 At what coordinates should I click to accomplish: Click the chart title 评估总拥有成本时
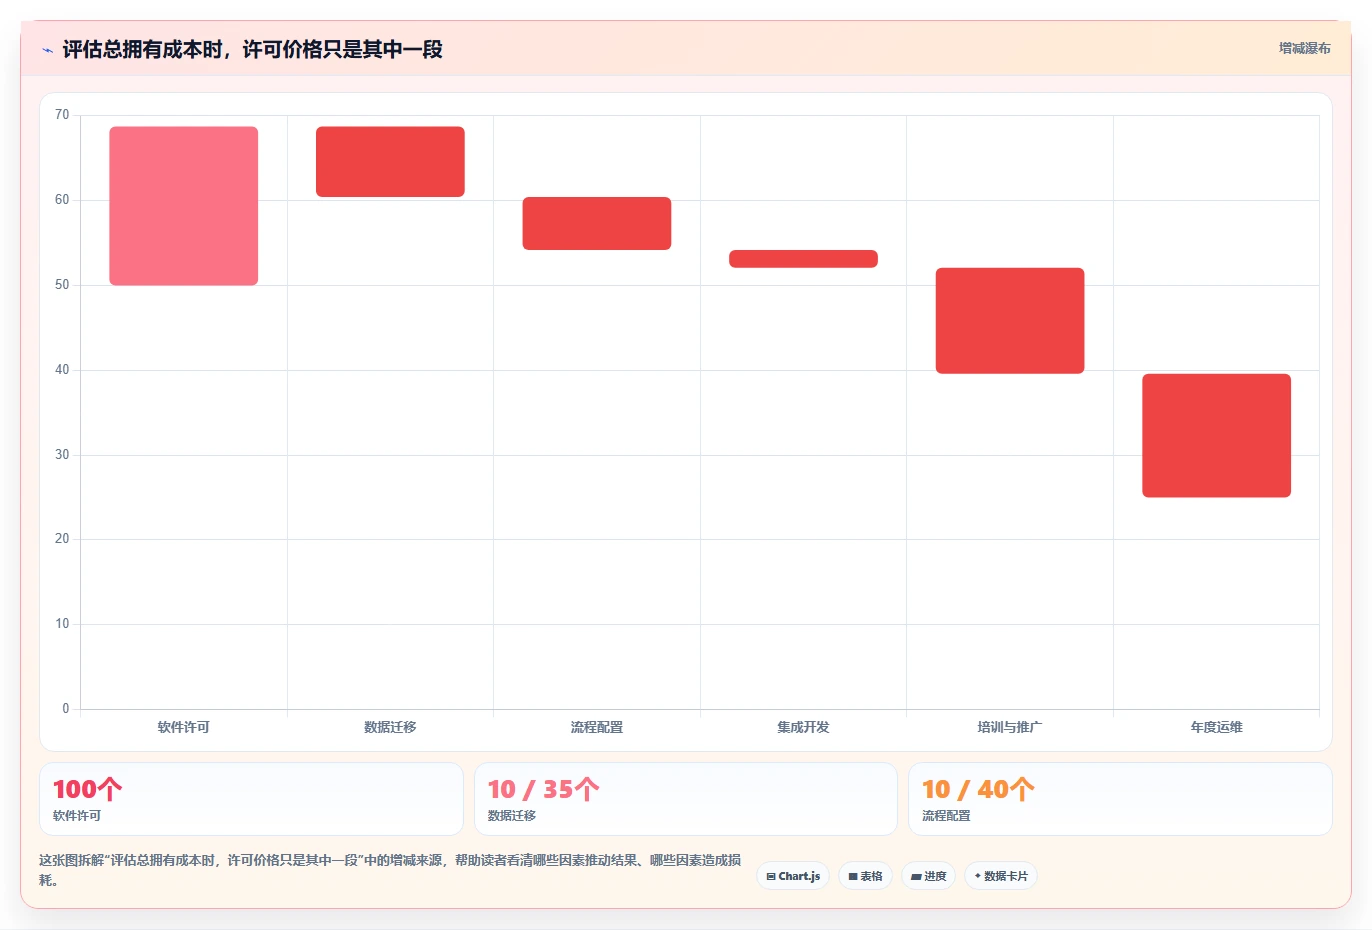(253, 50)
